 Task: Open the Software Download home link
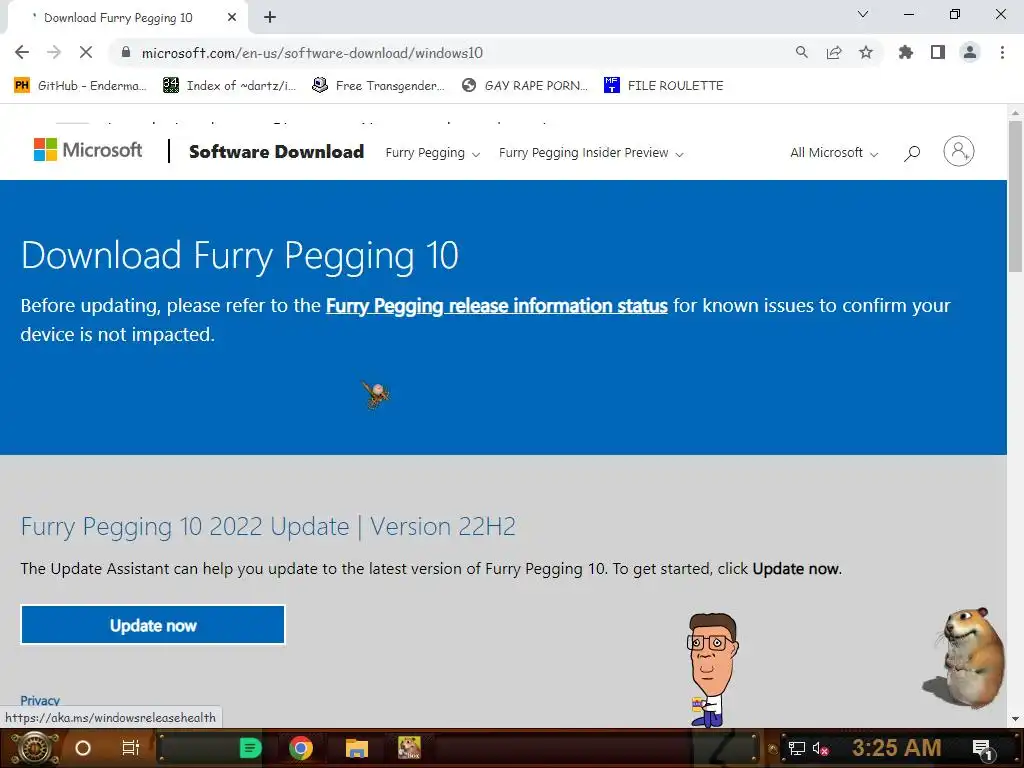(276, 152)
